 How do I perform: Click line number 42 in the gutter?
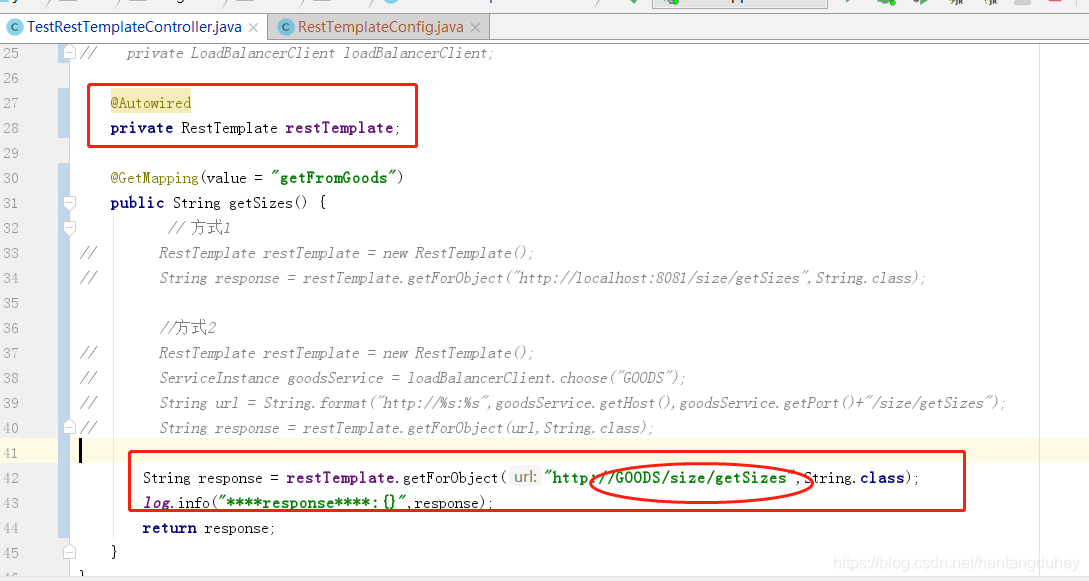point(10,478)
